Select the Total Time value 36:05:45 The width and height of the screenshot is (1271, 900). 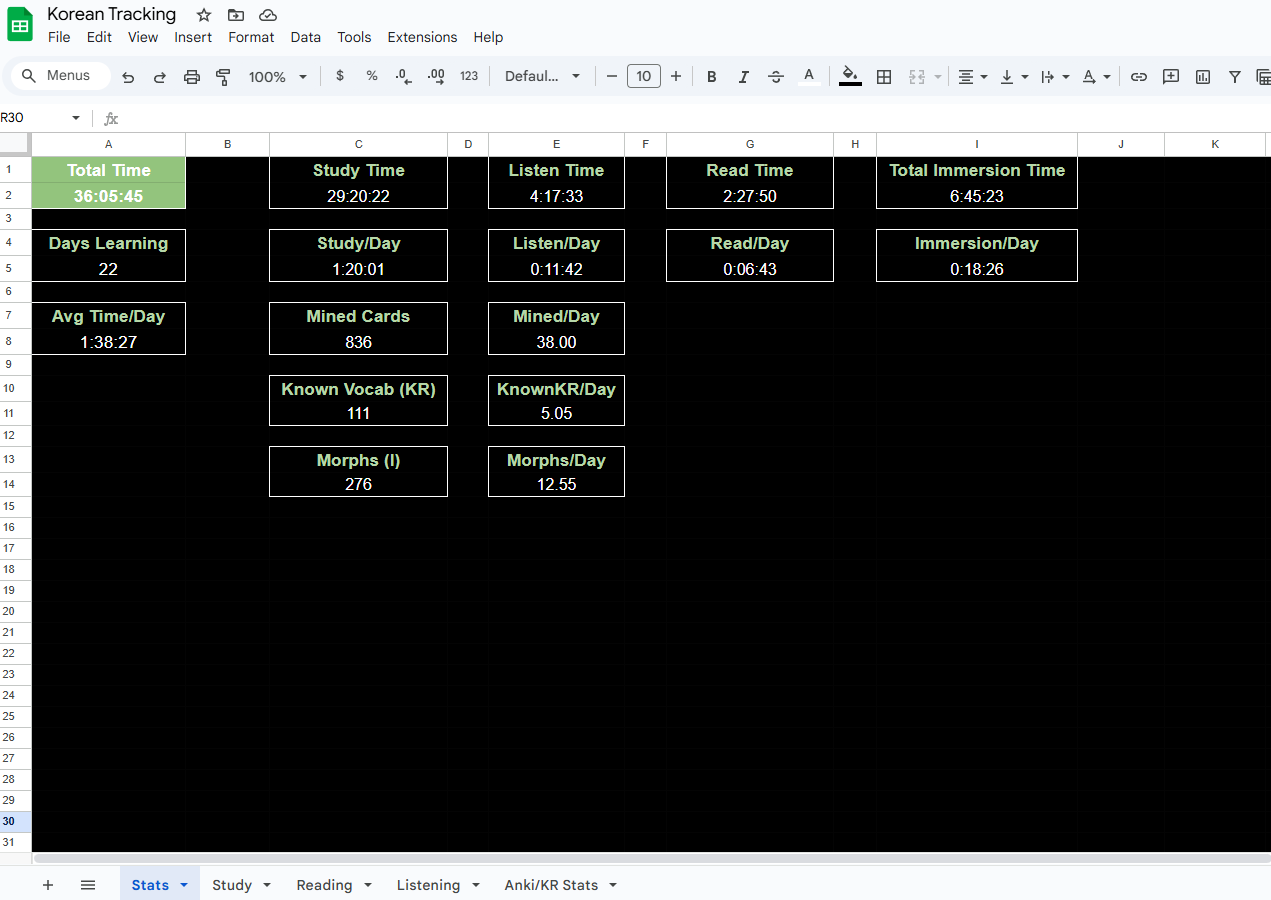(x=108, y=196)
